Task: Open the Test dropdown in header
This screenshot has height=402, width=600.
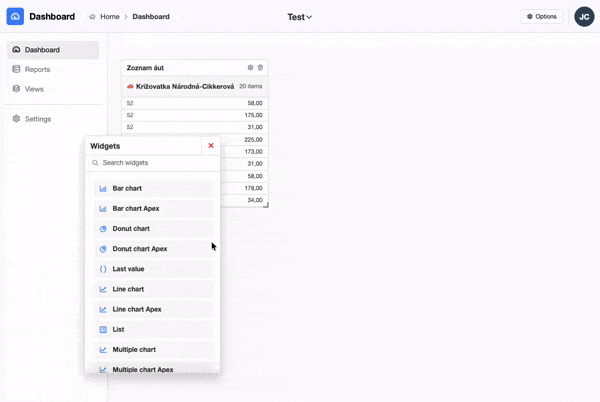Action: pos(300,17)
